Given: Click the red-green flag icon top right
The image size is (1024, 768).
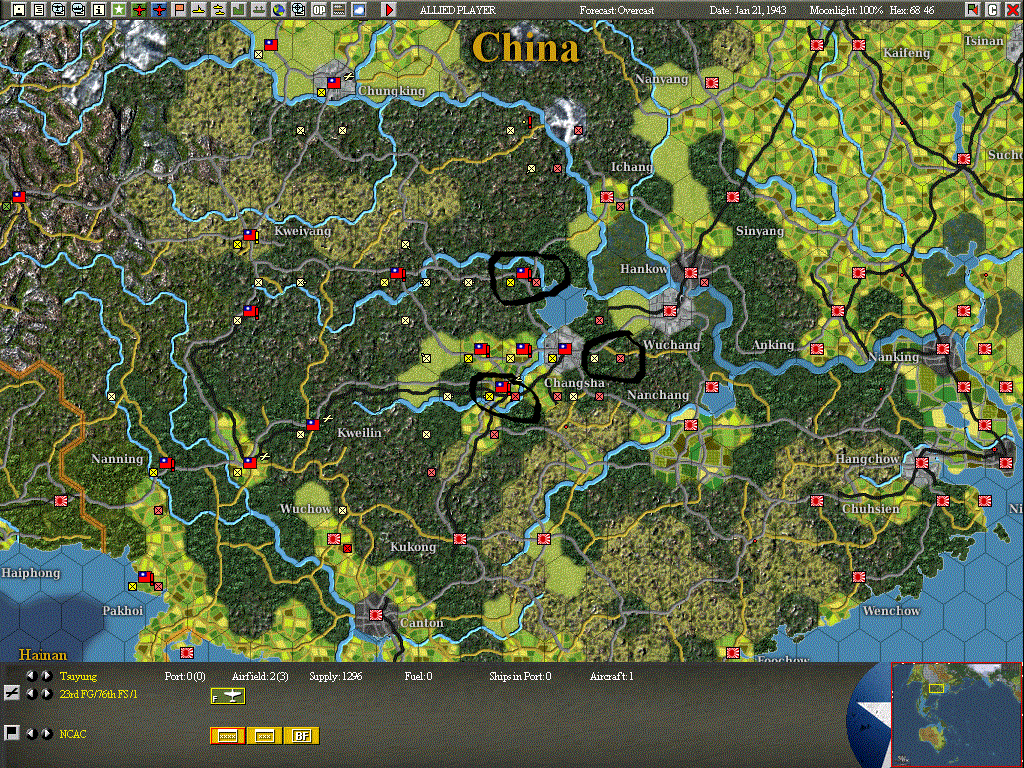Looking at the screenshot, I should pyautogui.click(x=973, y=9).
